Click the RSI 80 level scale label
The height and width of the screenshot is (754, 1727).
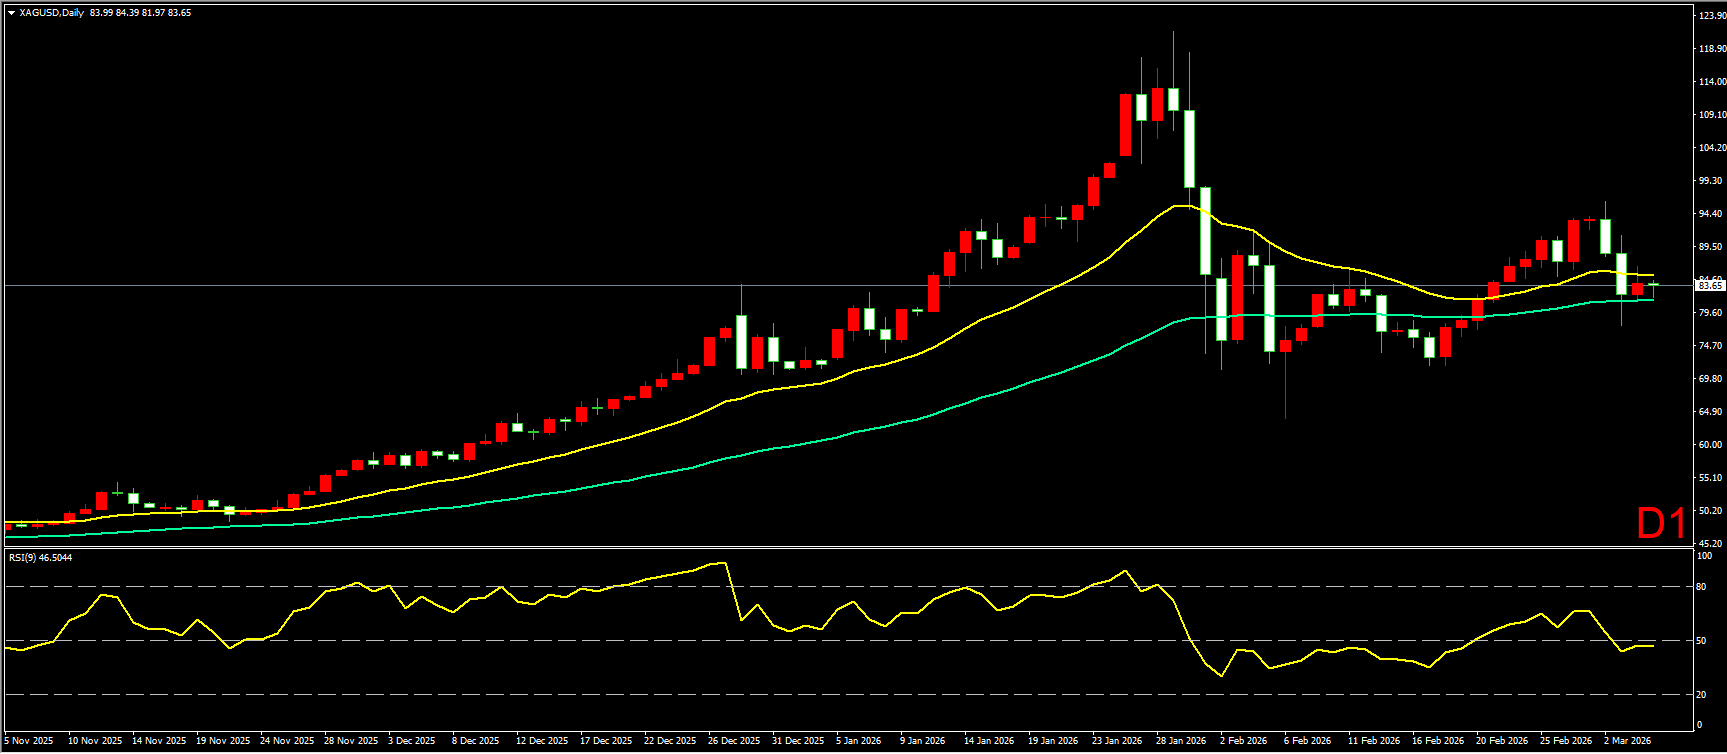(1700, 587)
